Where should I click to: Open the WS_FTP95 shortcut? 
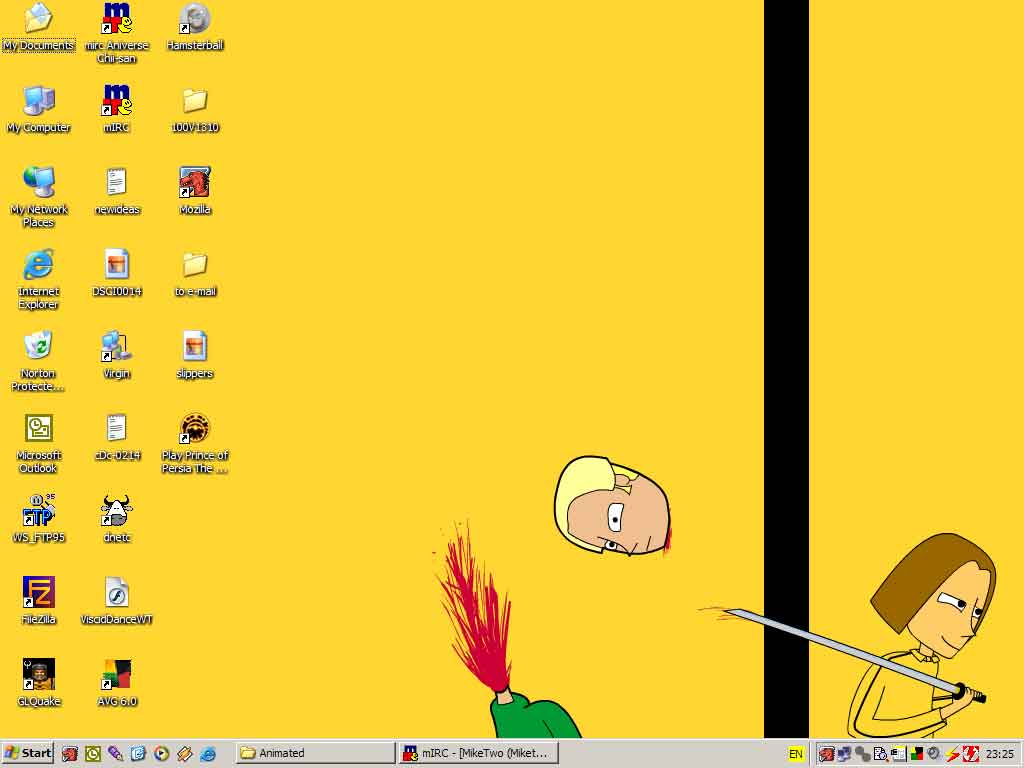coord(39,511)
